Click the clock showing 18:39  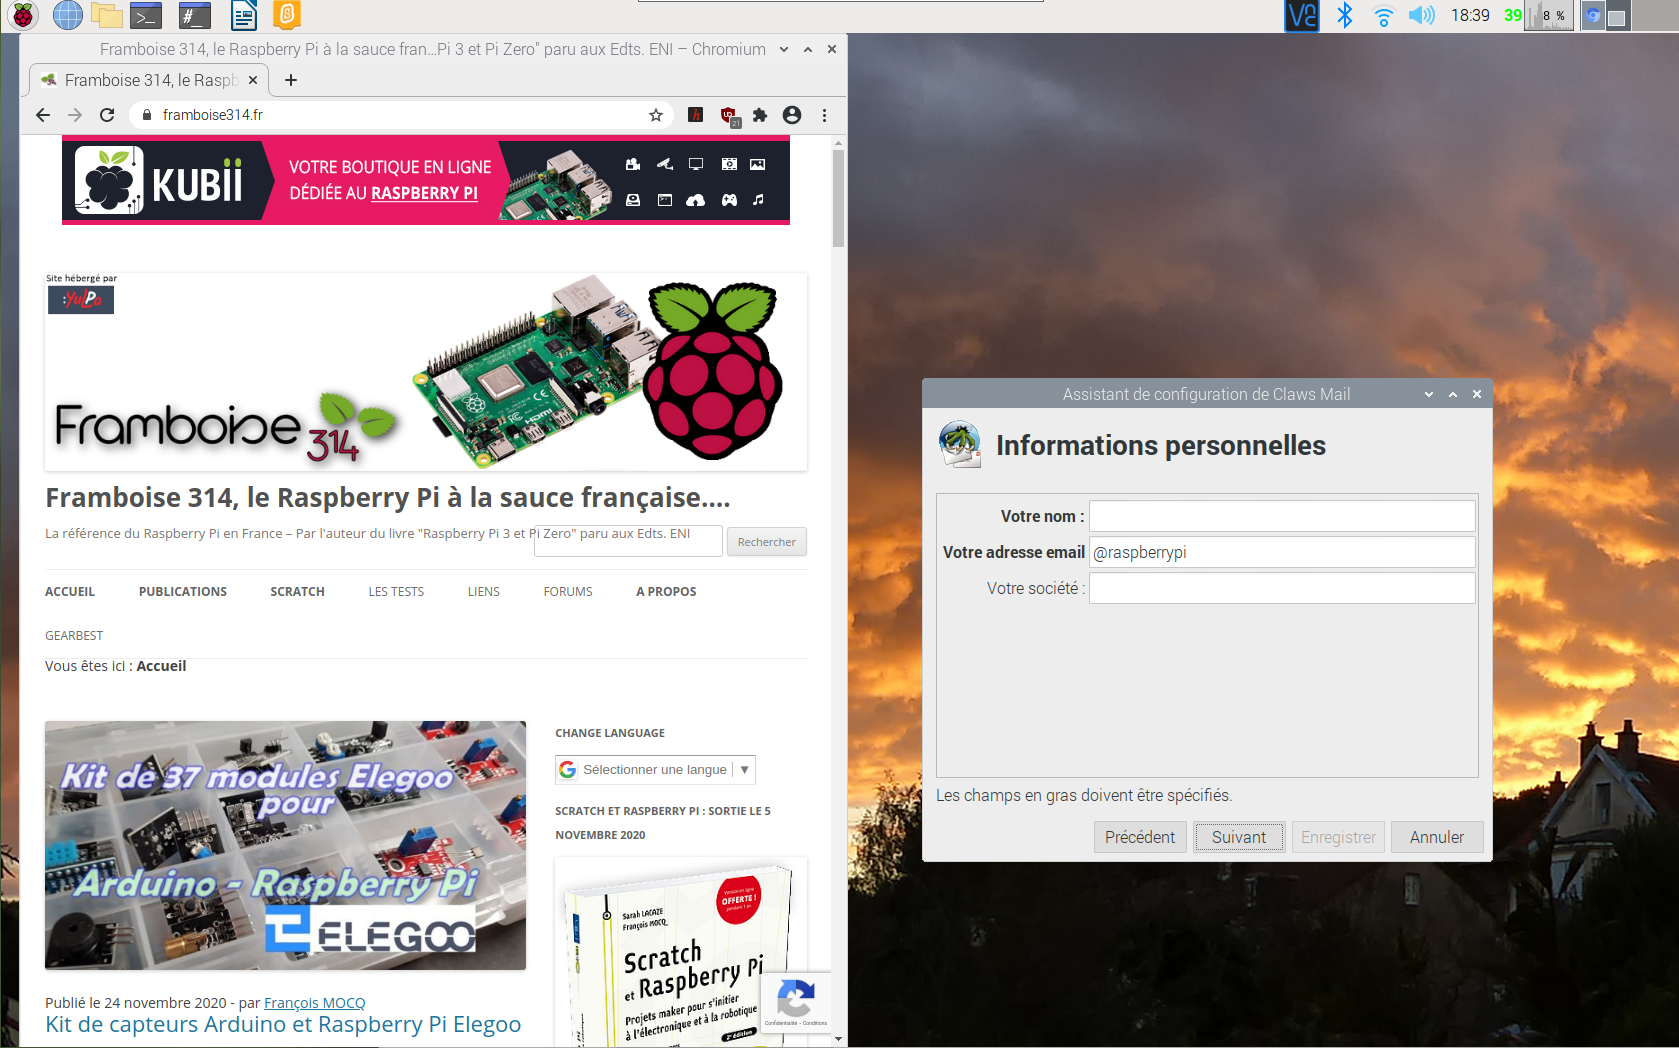coord(1470,15)
